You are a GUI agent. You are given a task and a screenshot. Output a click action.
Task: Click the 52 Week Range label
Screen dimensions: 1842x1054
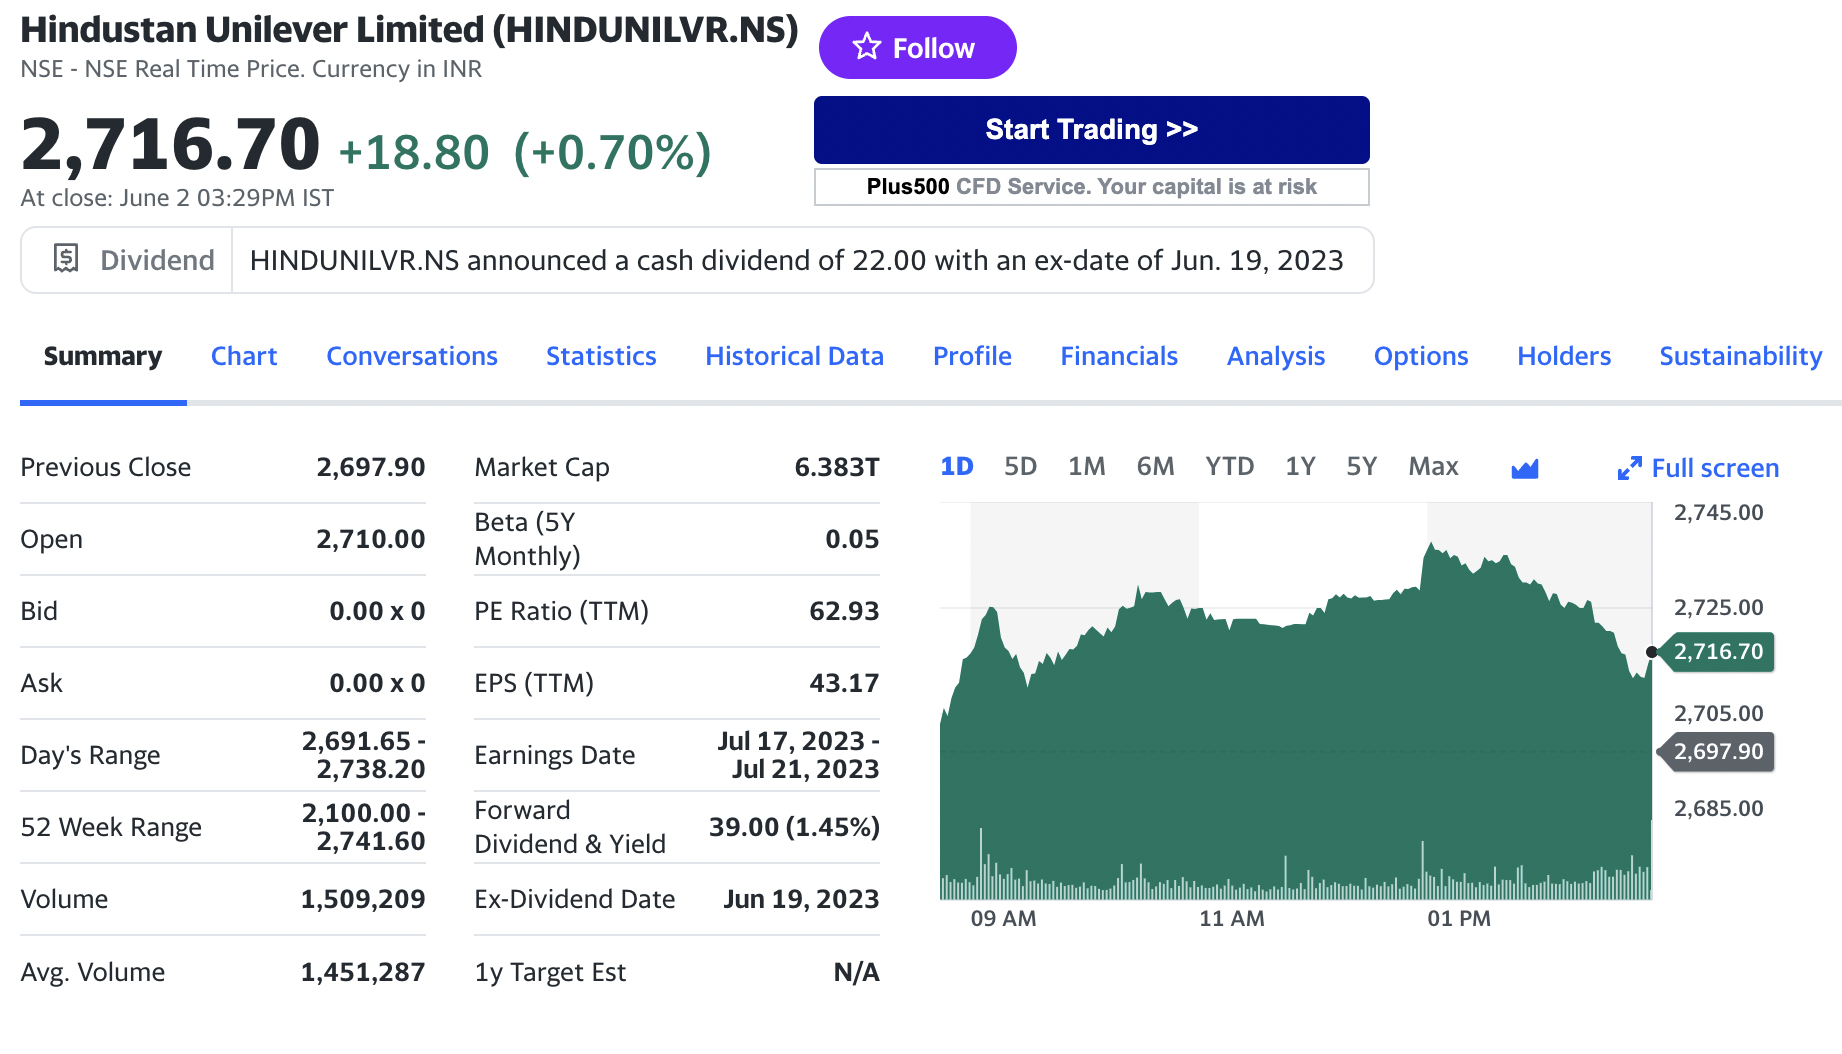click(111, 827)
